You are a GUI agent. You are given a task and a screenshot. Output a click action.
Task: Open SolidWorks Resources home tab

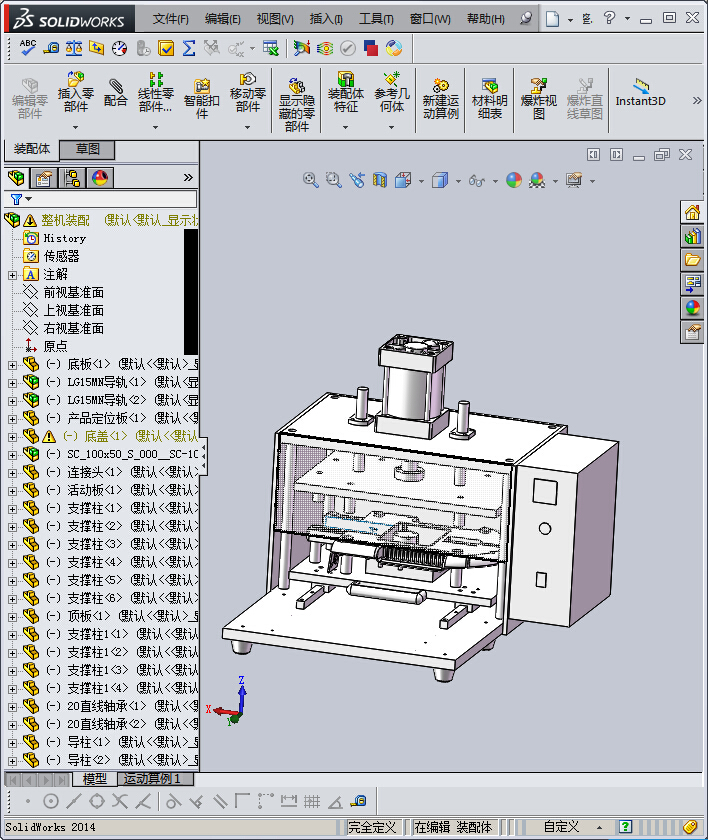pyautogui.click(x=692, y=213)
